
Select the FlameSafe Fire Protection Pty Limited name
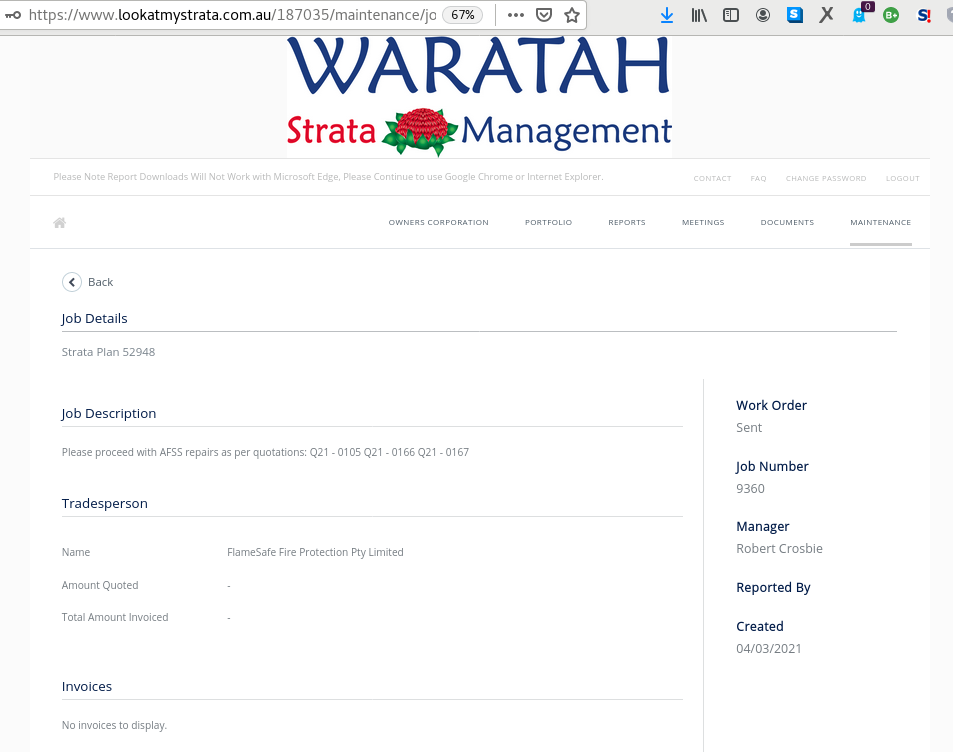click(x=315, y=552)
